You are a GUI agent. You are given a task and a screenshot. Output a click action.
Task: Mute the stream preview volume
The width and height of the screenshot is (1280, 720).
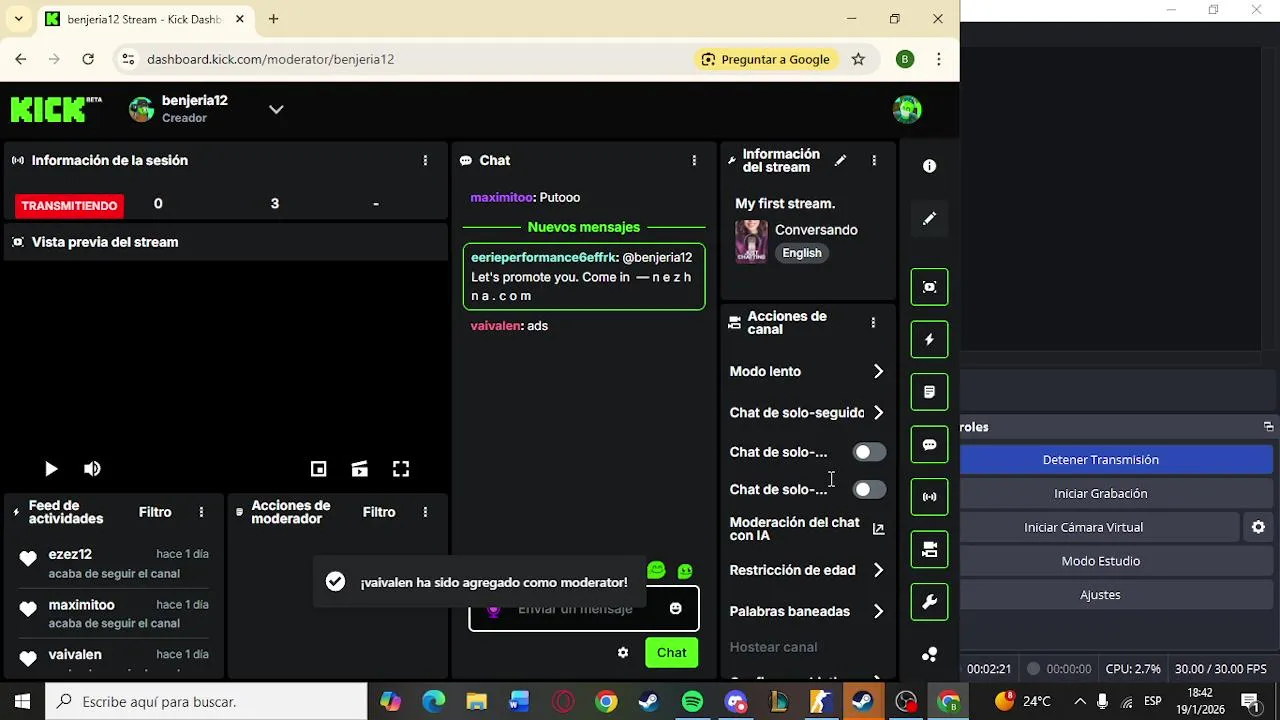pyautogui.click(x=92, y=469)
